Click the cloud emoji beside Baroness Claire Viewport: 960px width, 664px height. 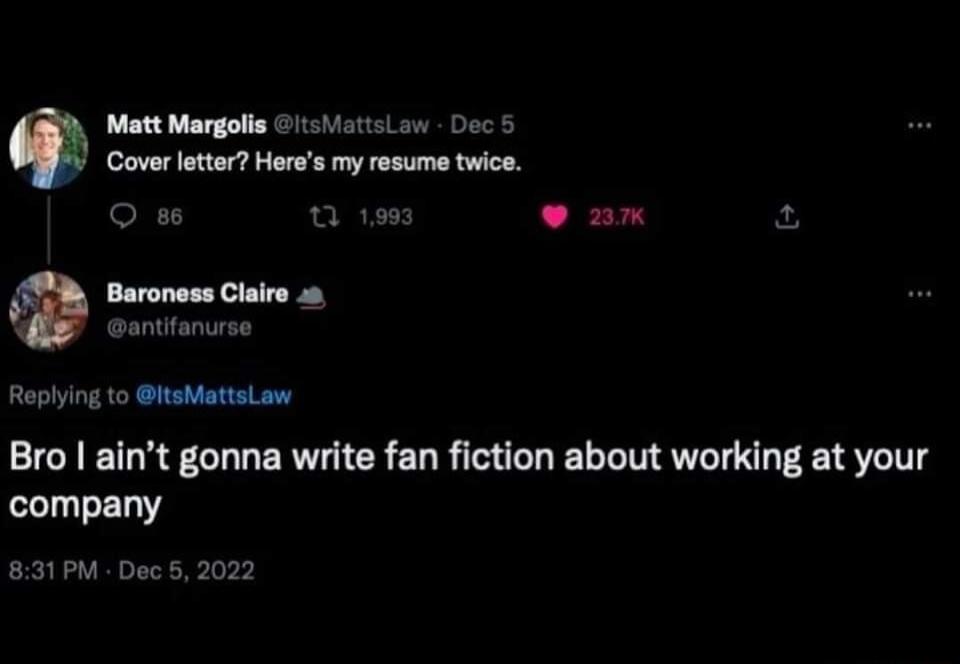[310, 293]
